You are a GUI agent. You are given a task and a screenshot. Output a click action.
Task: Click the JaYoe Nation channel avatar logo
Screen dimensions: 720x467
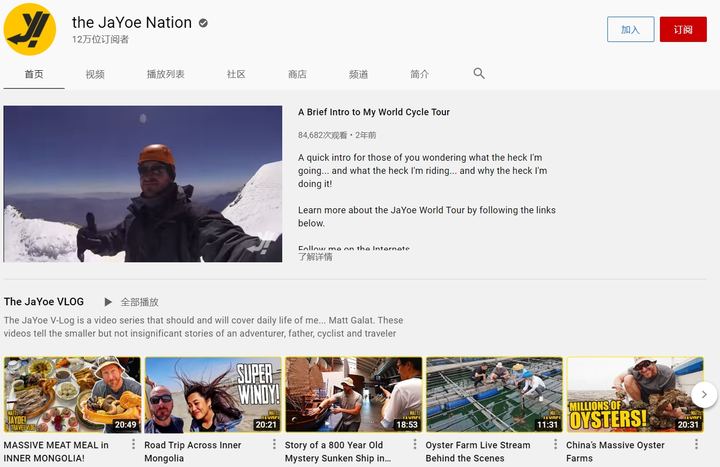(30, 29)
